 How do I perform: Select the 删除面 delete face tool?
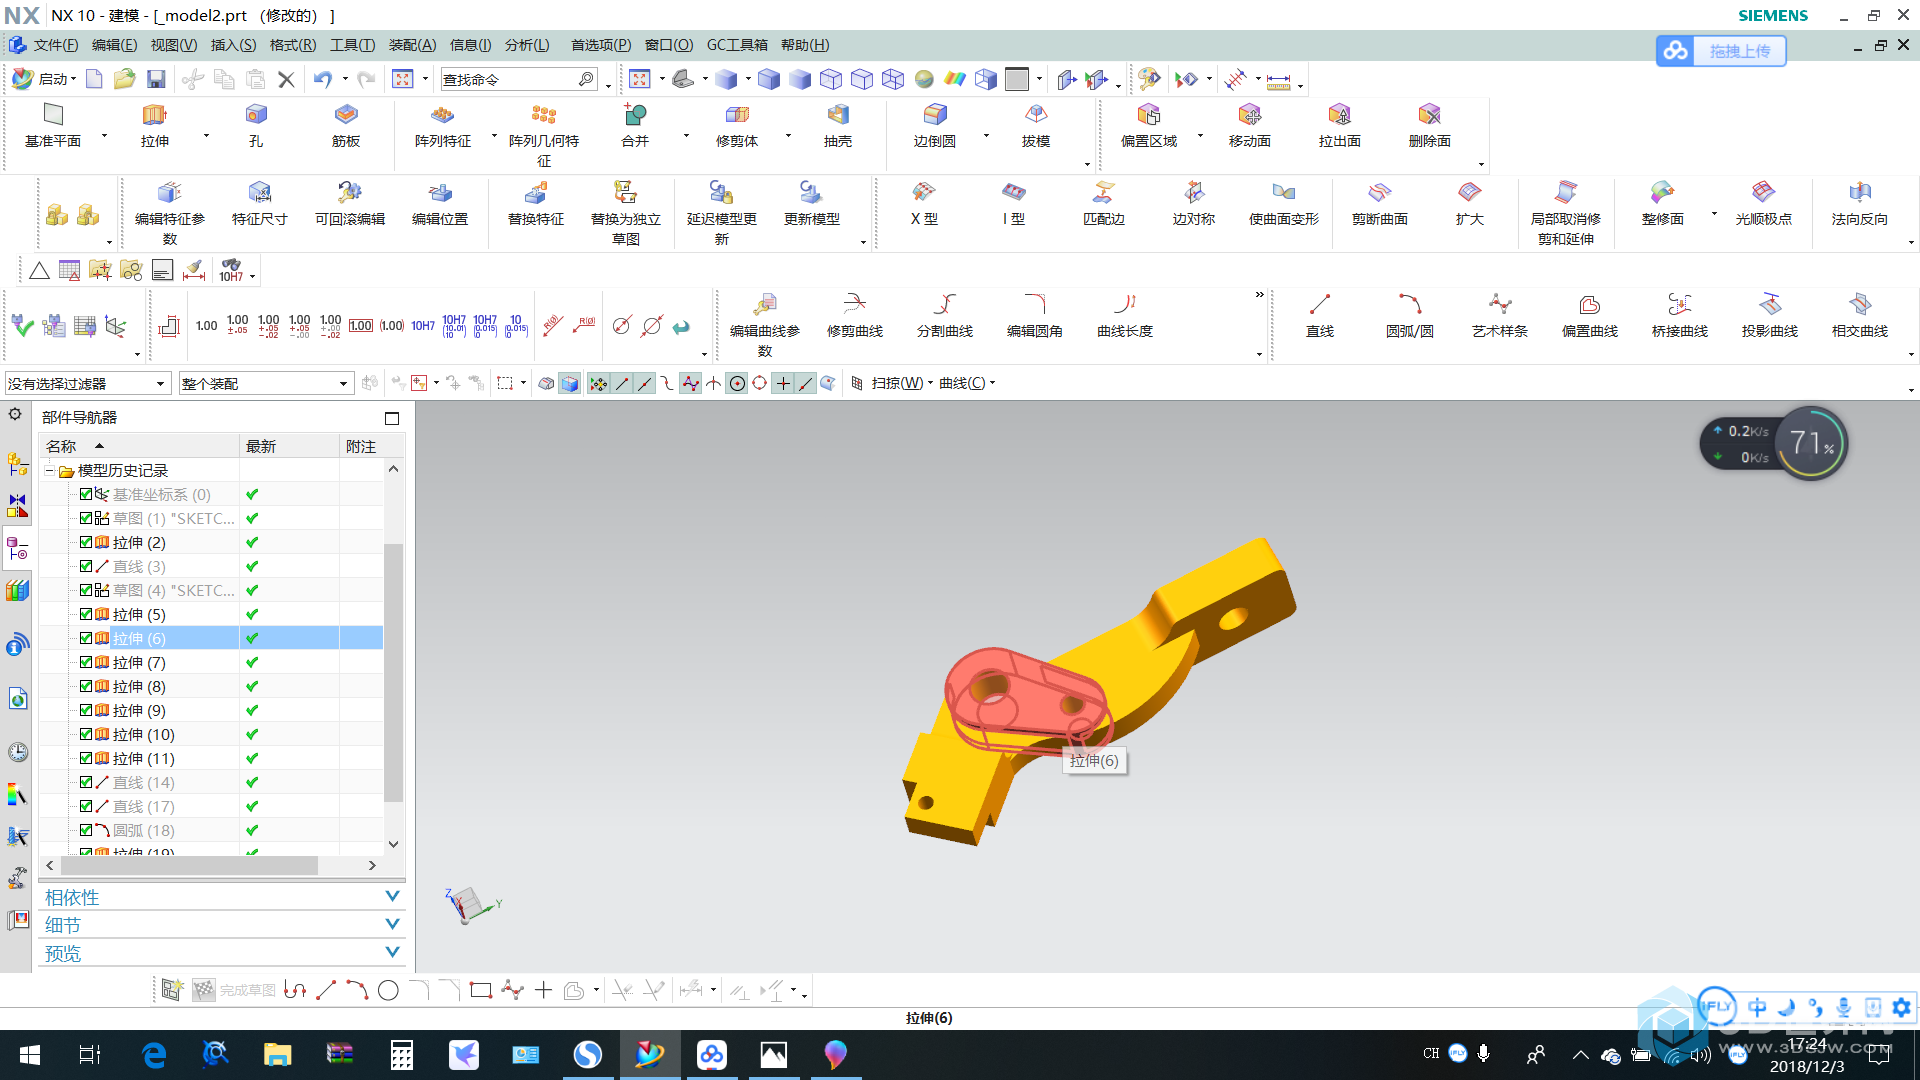(x=1430, y=115)
